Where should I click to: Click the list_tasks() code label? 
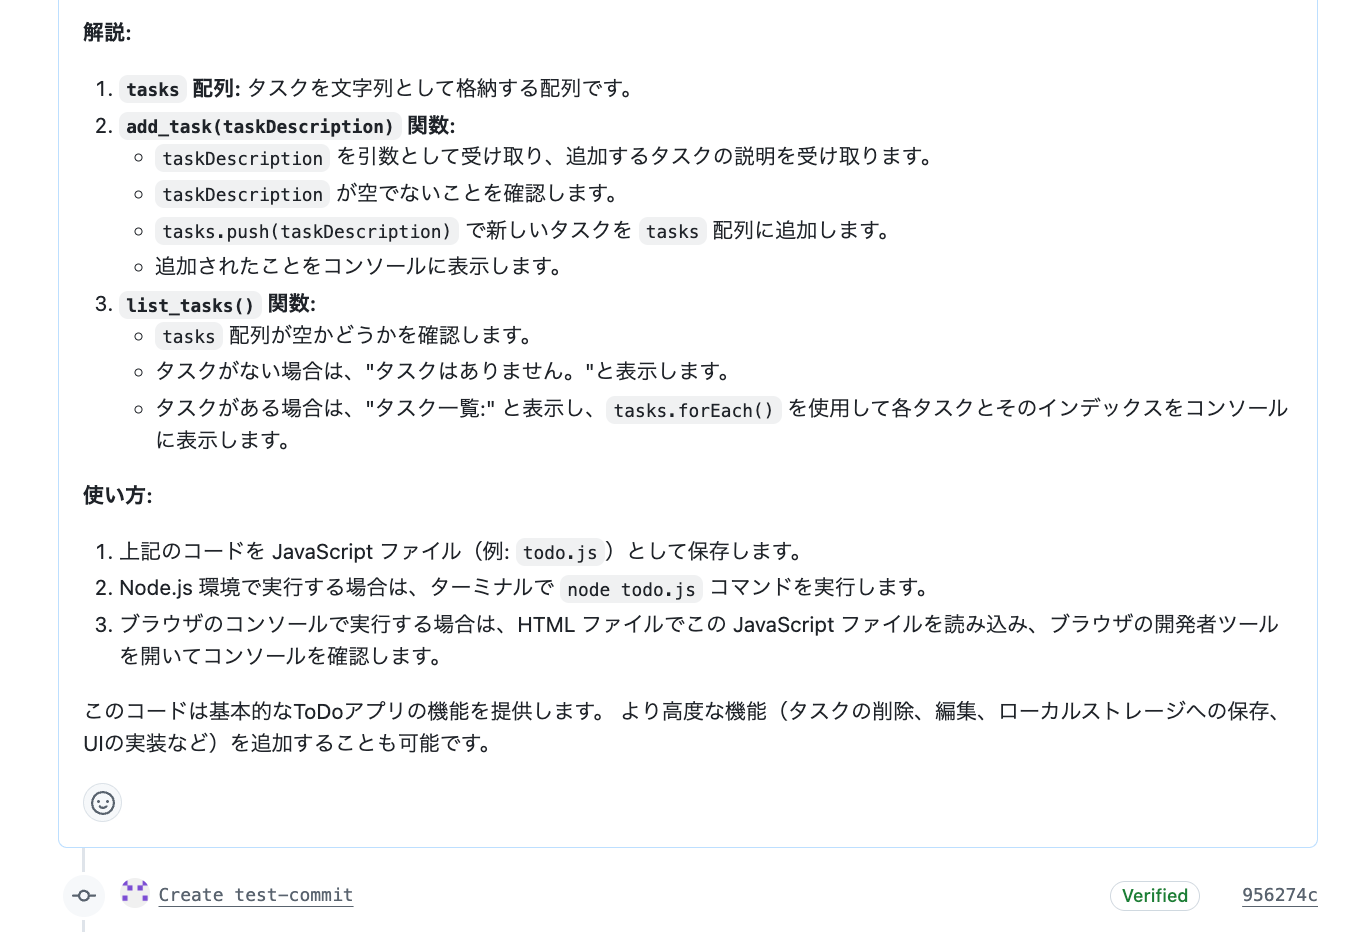190,305
